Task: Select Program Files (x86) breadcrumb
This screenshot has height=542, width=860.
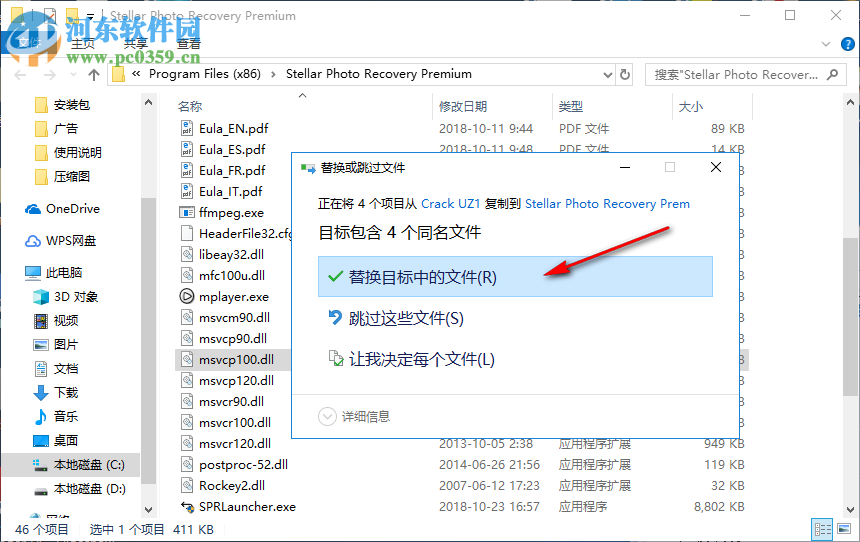Action: pos(205,74)
